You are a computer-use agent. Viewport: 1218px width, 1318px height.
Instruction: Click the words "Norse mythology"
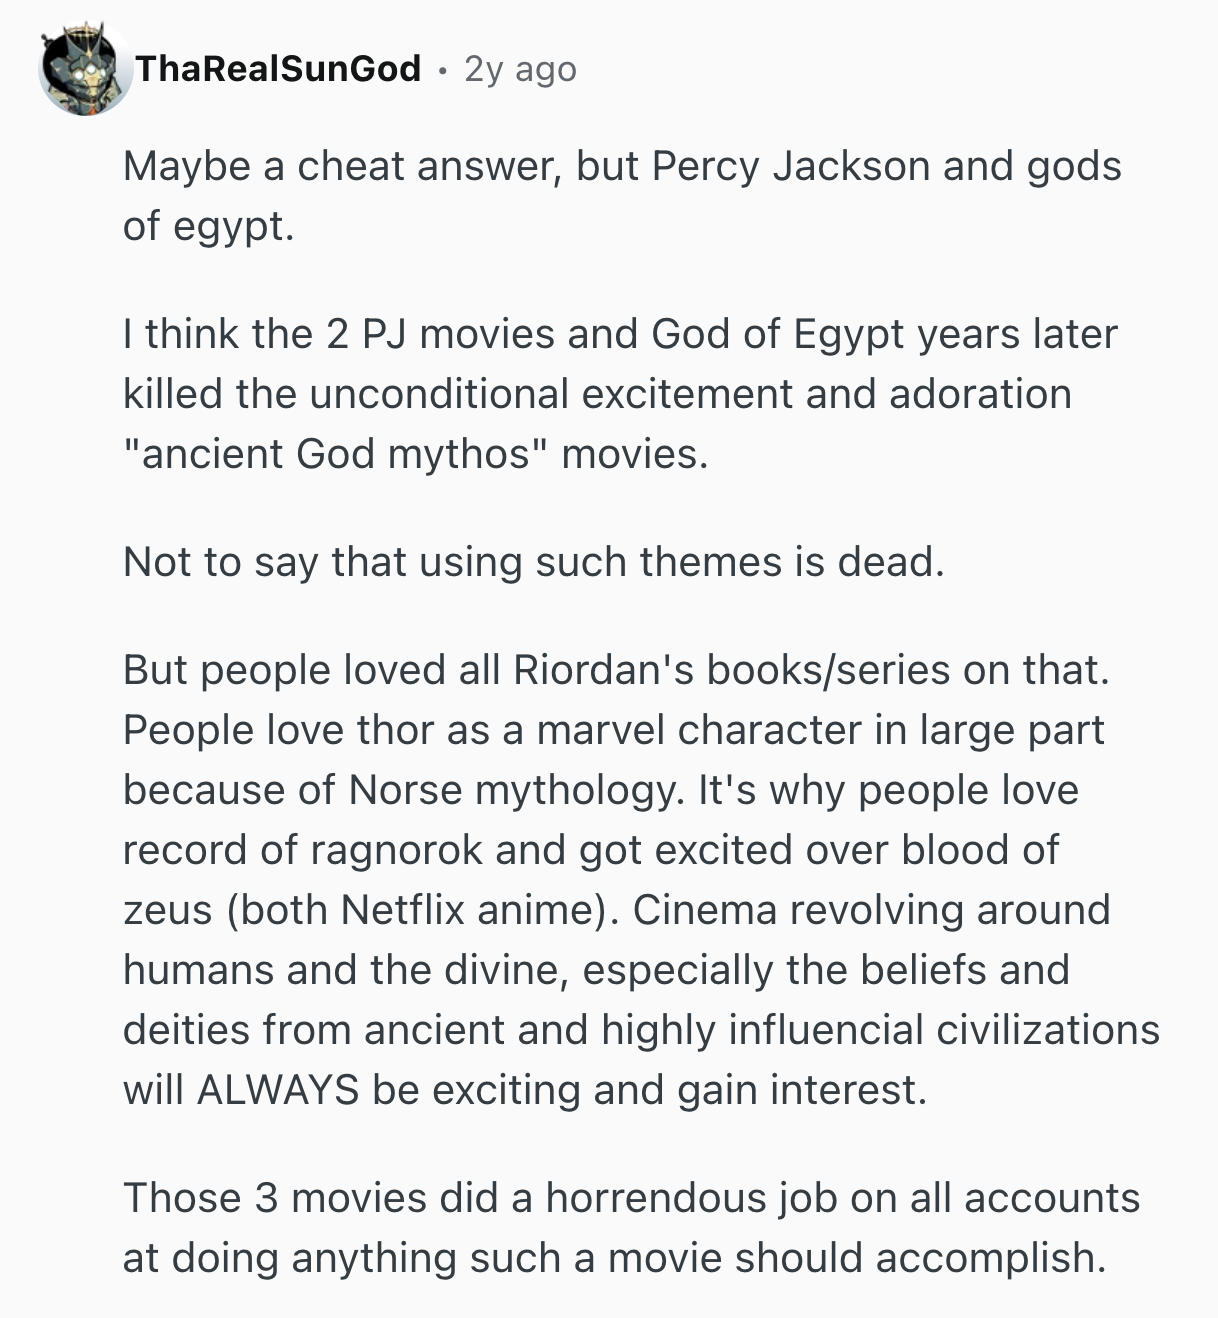point(512,790)
